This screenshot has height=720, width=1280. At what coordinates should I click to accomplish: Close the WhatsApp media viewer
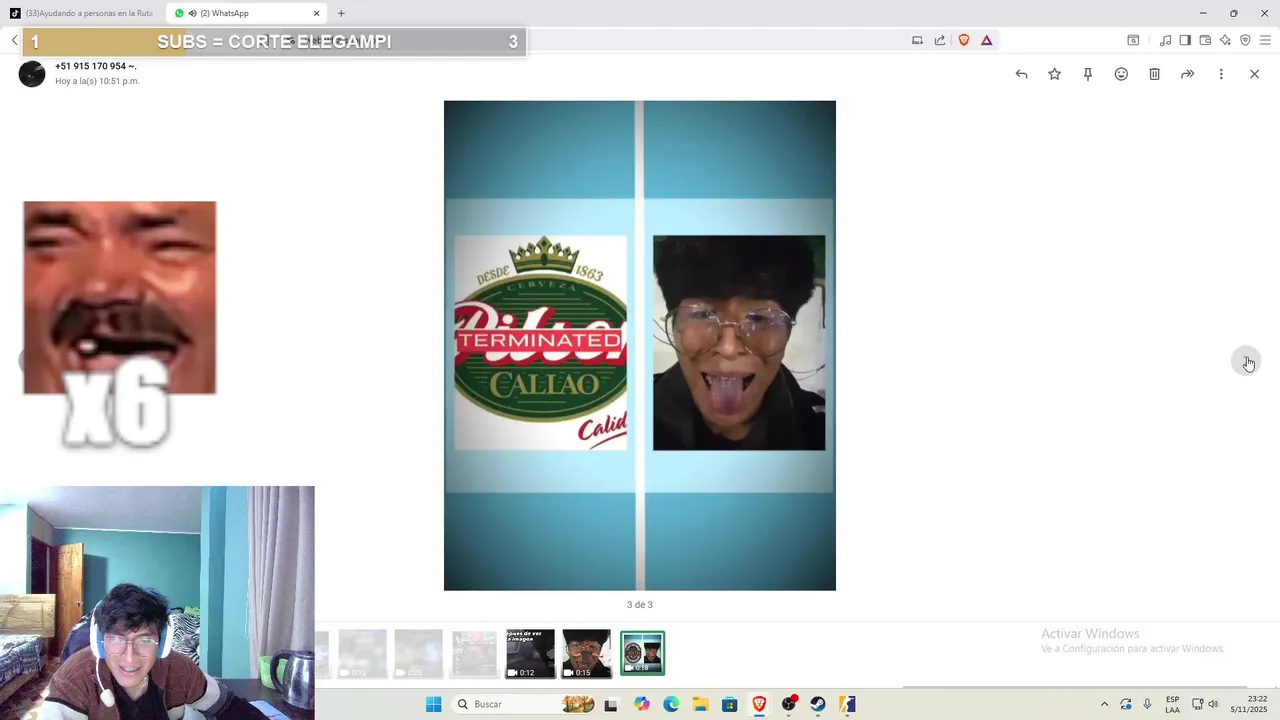pos(1254,74)
